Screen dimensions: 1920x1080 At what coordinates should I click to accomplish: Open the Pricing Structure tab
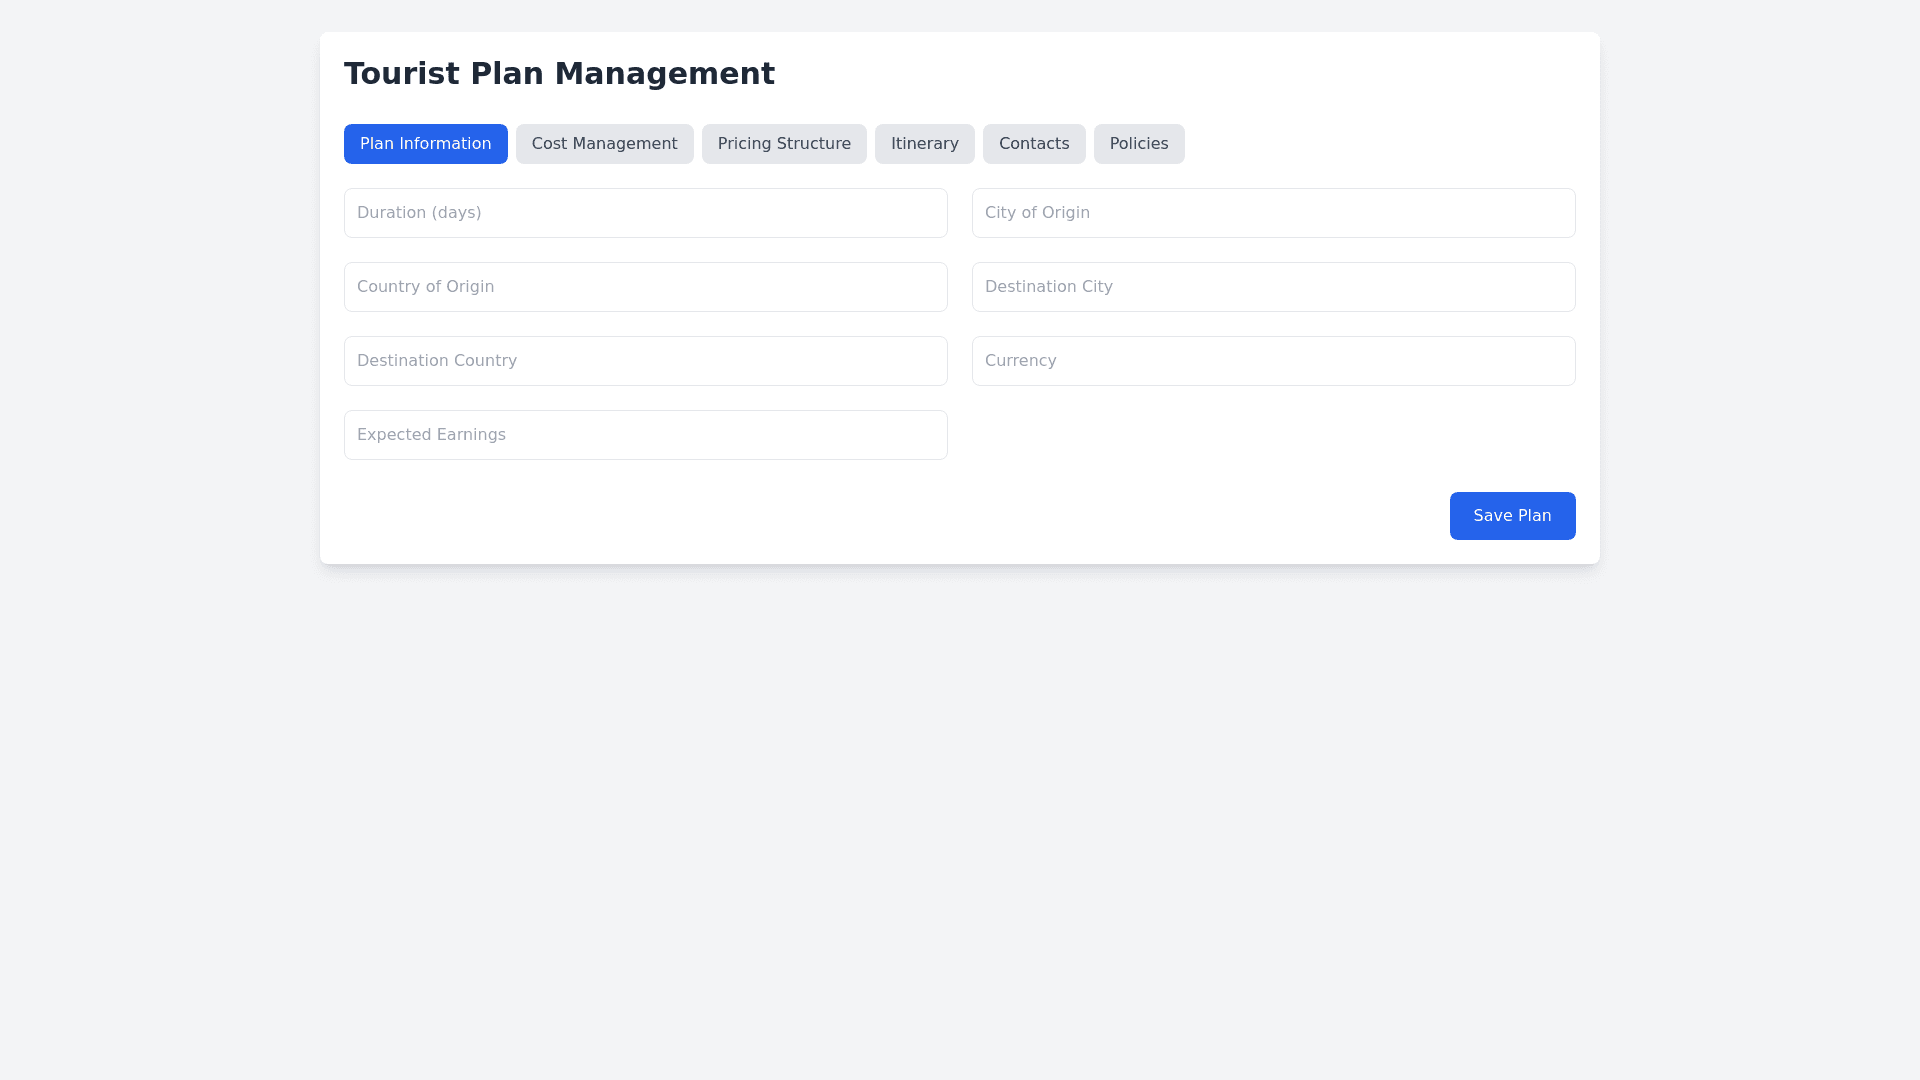click(x=784, y=144)
